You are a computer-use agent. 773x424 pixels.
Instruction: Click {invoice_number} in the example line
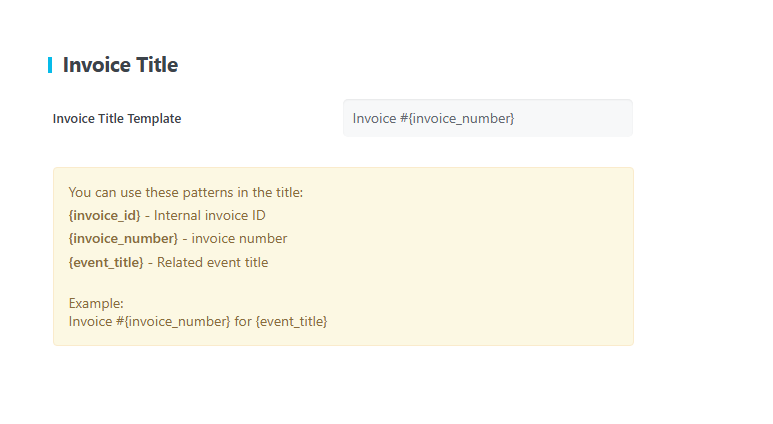pyautogui.click(x=178, y=322)
